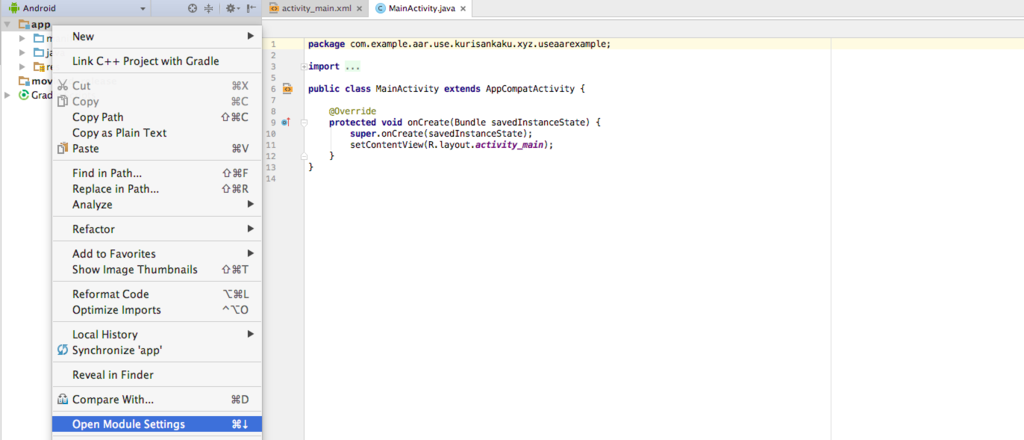Choose Link C++ Project with Gradle
Screen dimensions: 1024x440
(157, 61)
